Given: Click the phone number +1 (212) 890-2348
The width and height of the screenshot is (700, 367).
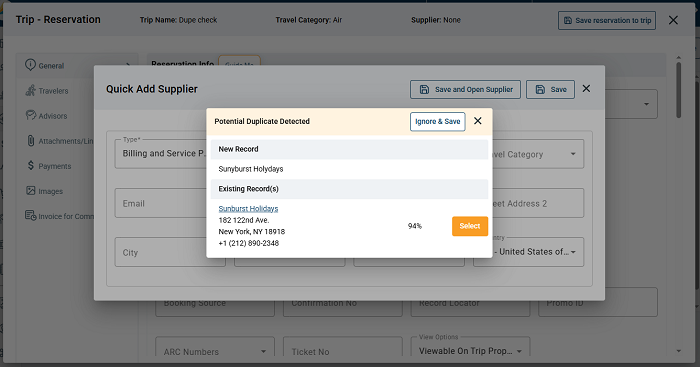Looking at the screenshot, I should tap(249, 243).
